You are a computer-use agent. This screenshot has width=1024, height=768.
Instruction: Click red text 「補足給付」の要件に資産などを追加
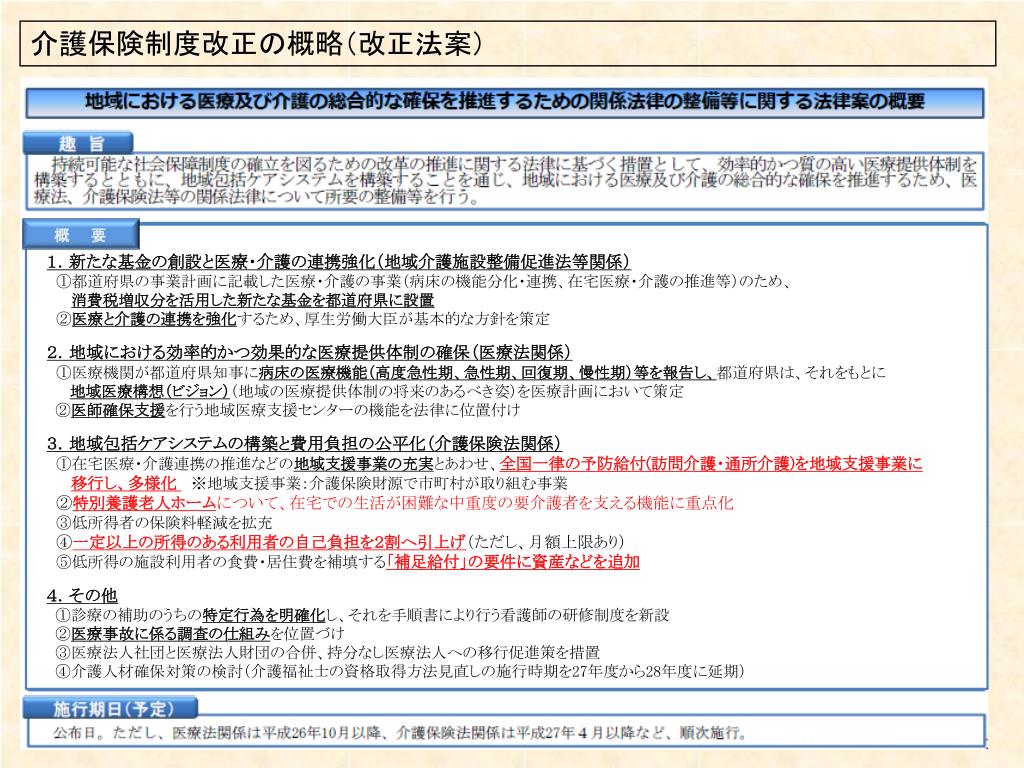pyautogui.click(x=513, y=561)
